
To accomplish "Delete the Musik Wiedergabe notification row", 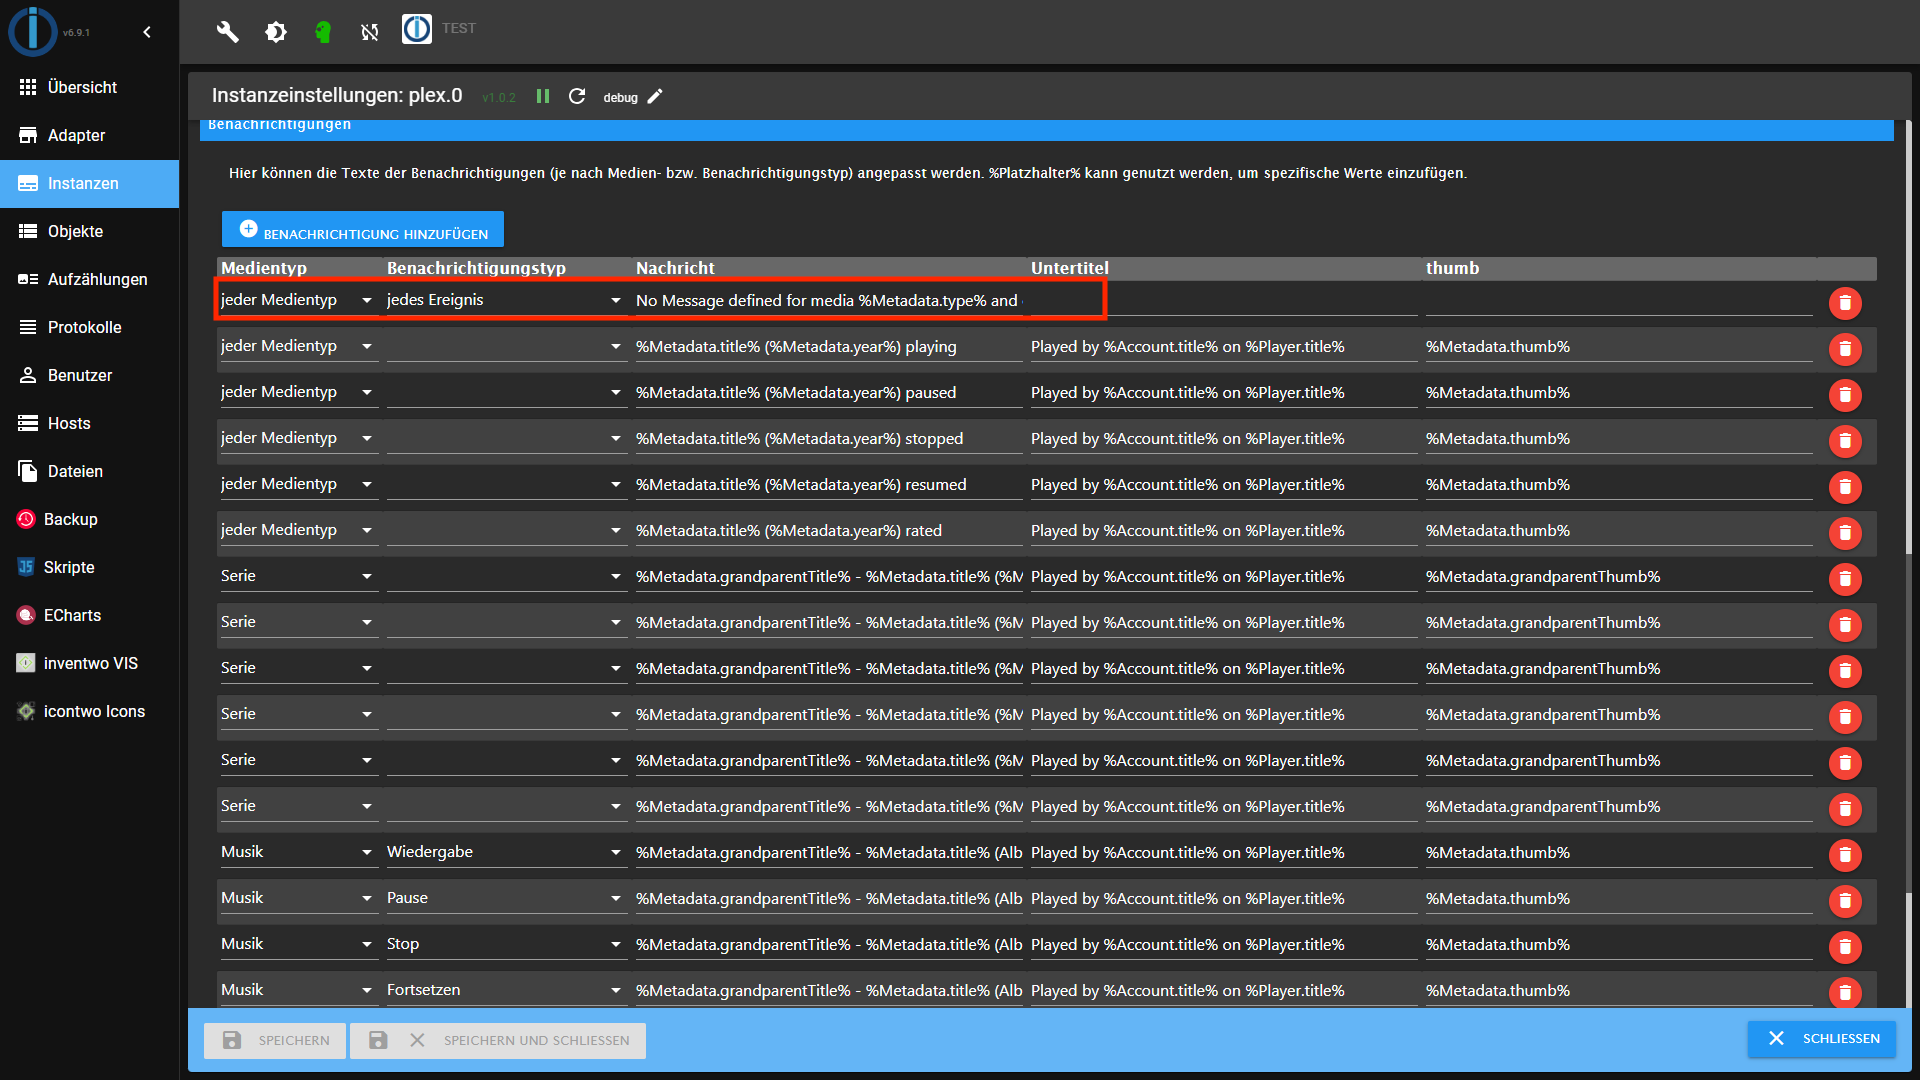I will pyautogui.click(x=1845, y=854).
